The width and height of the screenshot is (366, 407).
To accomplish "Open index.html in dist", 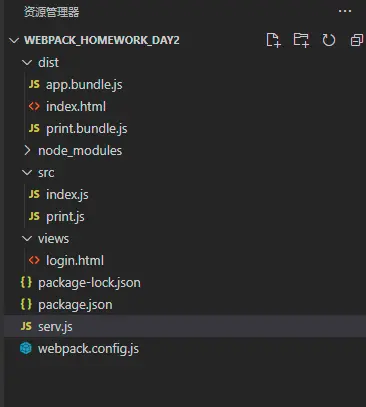I will pos(76,107).
